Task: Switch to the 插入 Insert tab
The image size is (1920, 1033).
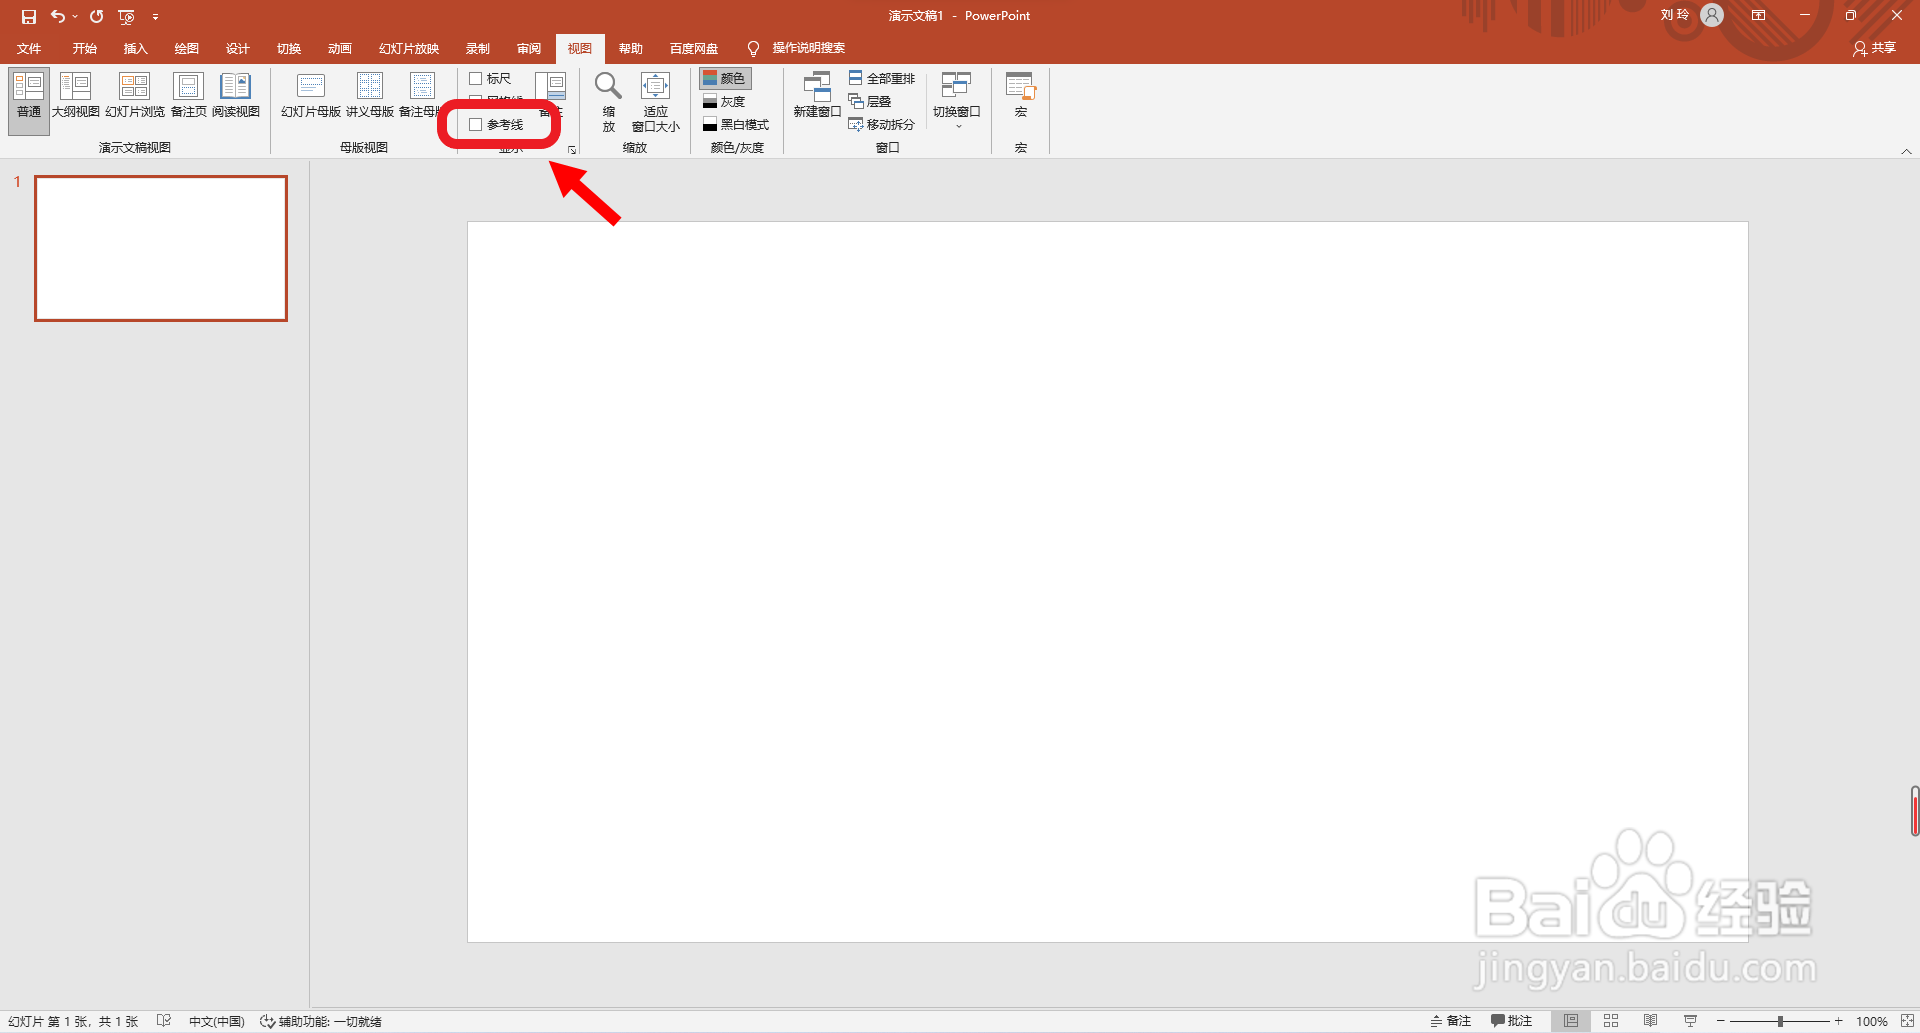Action: point(135,48)
